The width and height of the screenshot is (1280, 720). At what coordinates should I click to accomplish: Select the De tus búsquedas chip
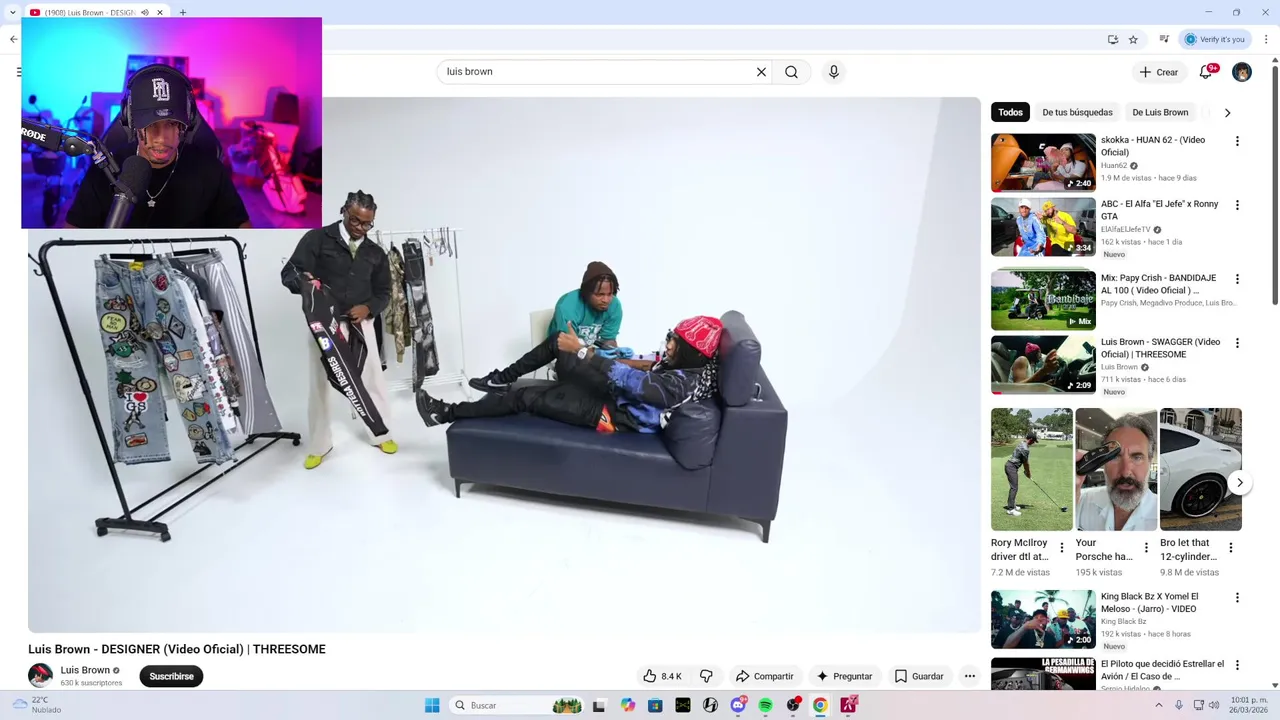pos(1077,112)
